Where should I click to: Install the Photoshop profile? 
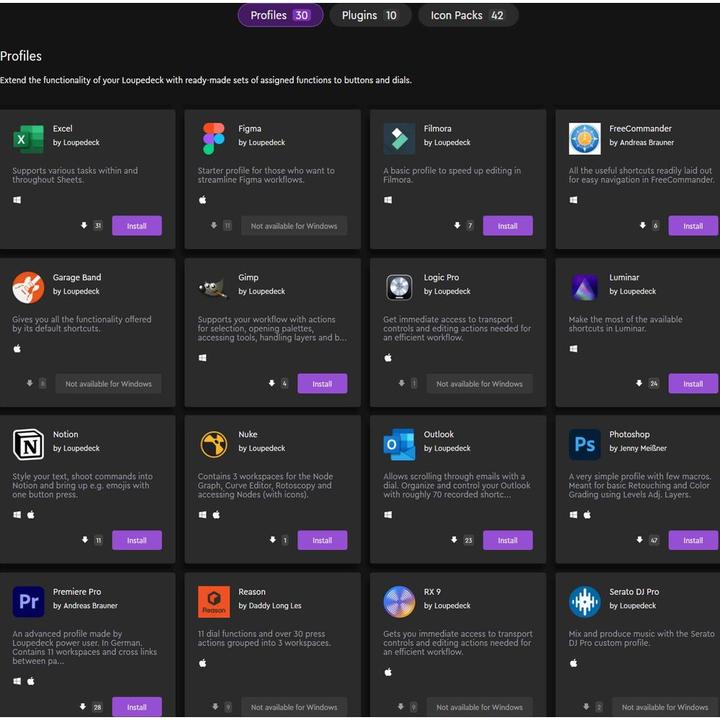[693, 540]
